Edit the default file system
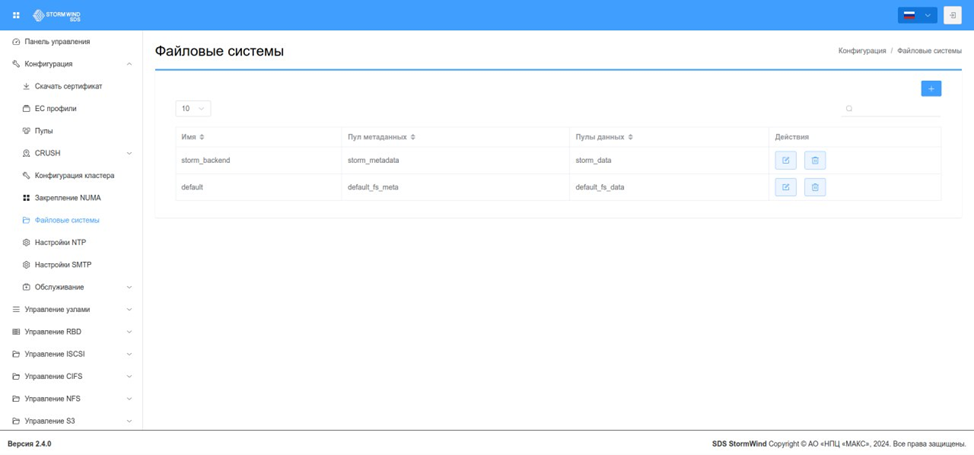Image resolution: width=974 pixels, height=455 pixels. coord(785,186)
